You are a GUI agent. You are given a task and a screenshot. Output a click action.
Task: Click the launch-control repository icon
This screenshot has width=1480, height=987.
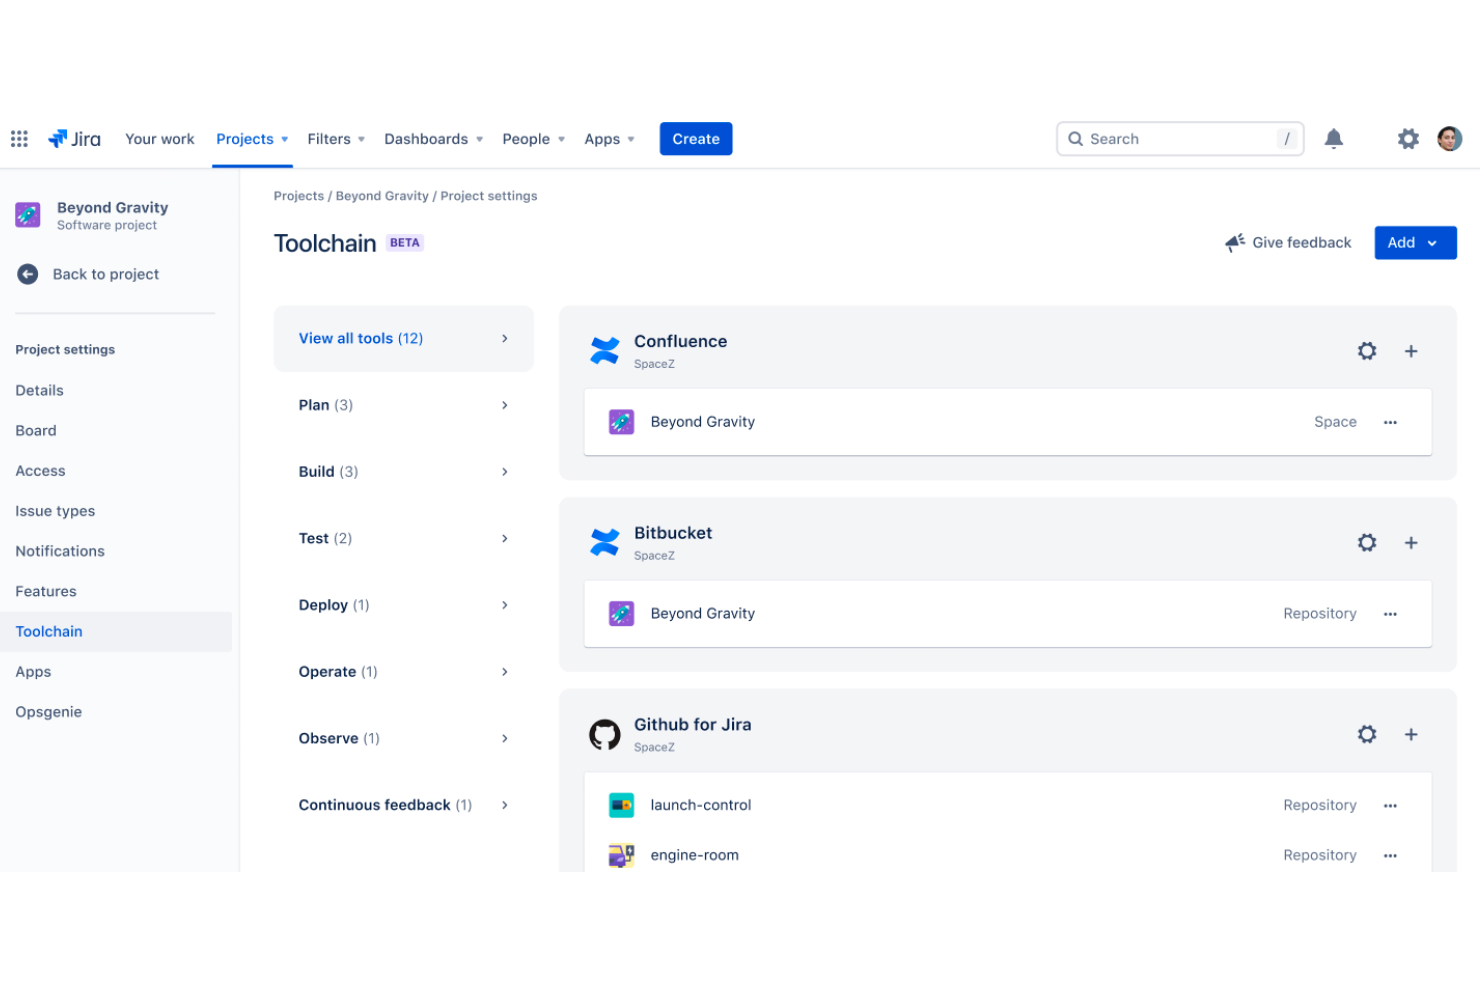pos(621,805)
